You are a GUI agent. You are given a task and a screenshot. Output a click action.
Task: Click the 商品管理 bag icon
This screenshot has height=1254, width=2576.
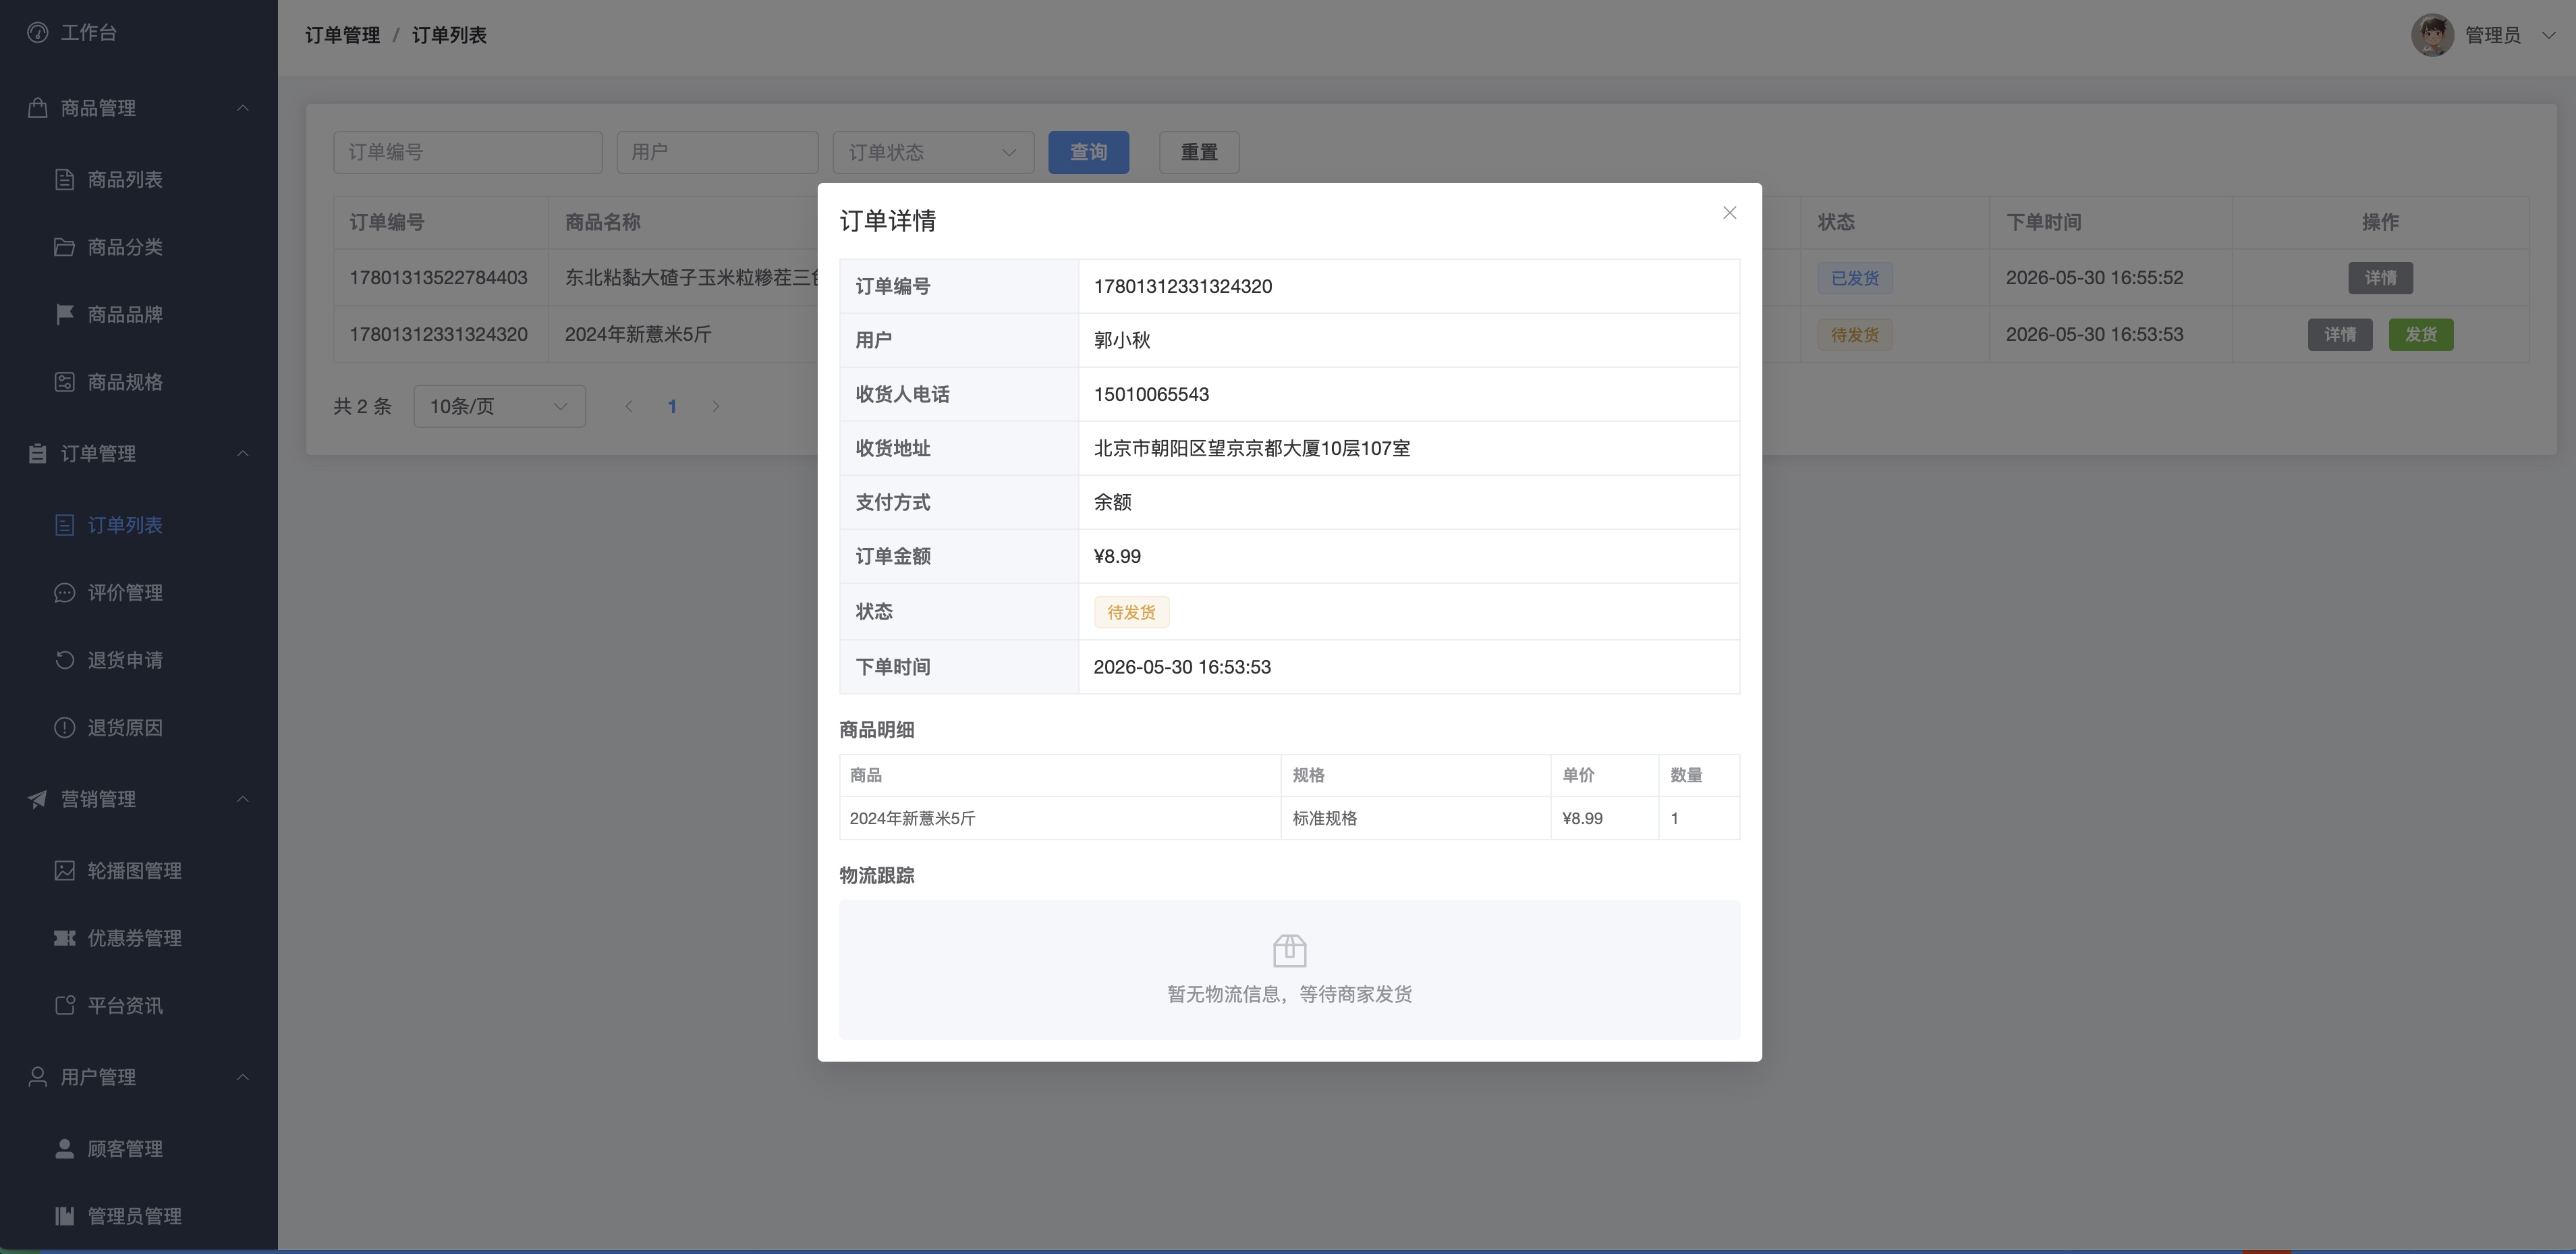38,108
